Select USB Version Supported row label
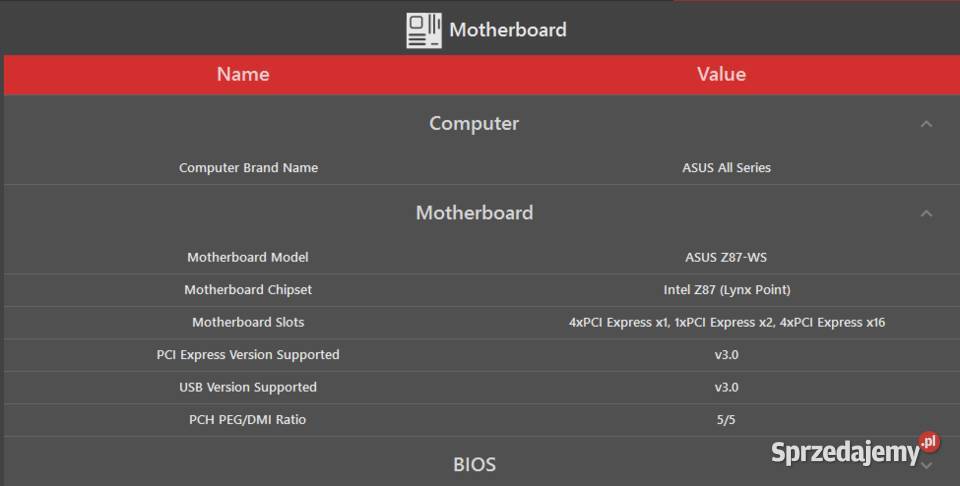This screenshot has width=960, height=486. point(248,387)
